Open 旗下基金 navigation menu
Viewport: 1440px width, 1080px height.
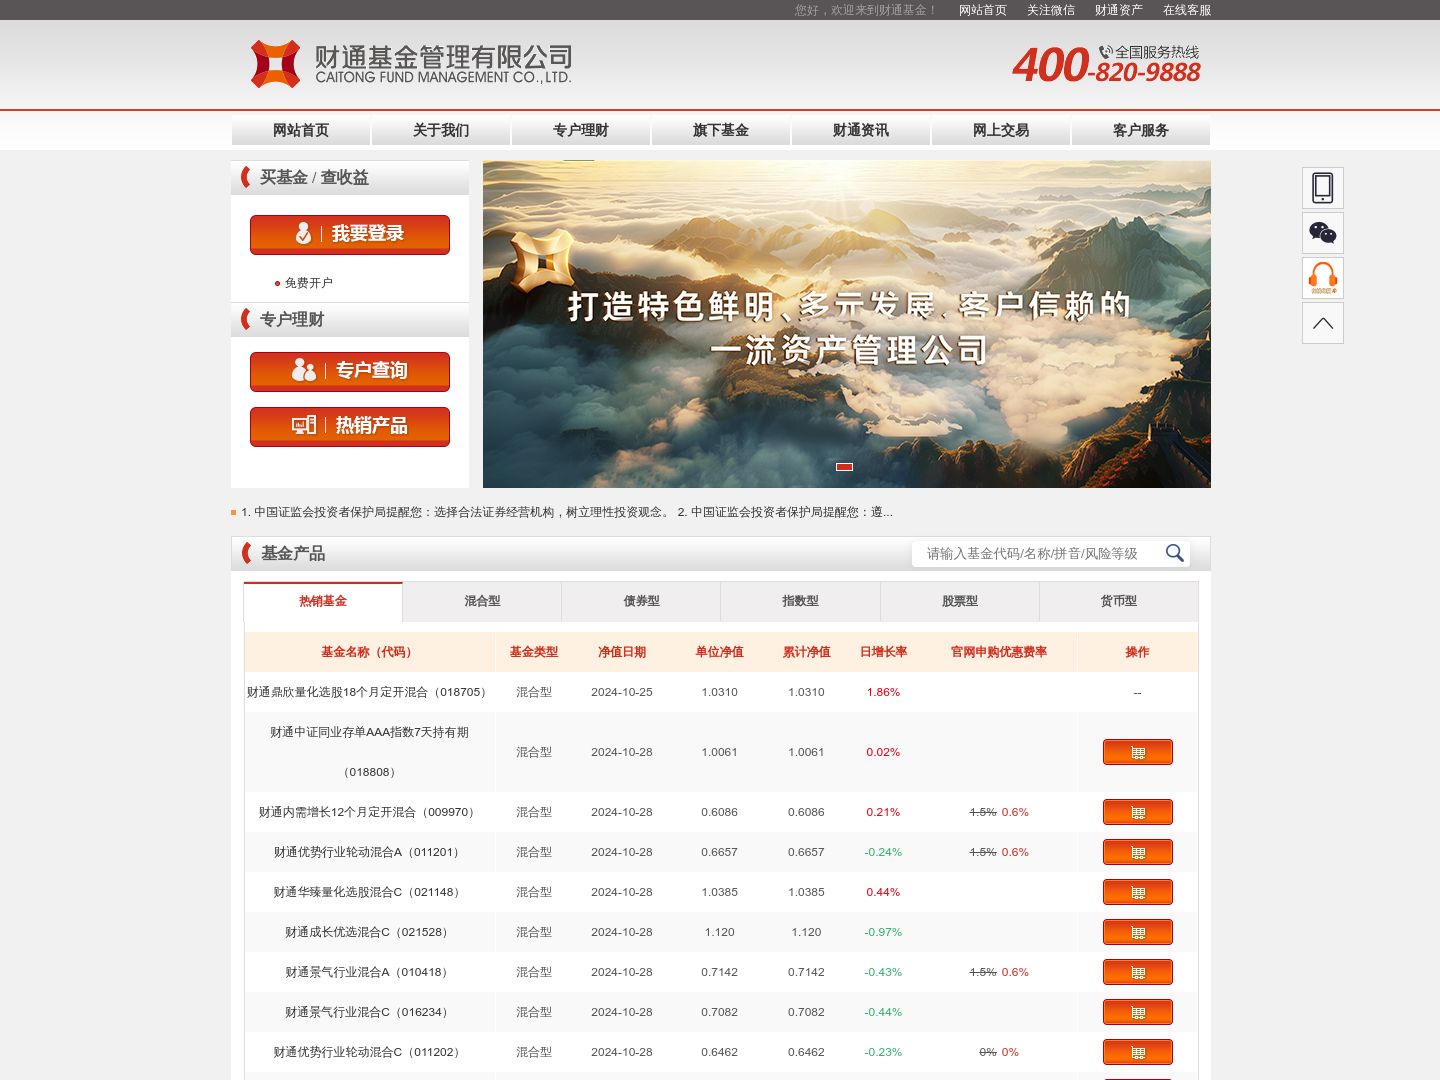coord(721,130)
